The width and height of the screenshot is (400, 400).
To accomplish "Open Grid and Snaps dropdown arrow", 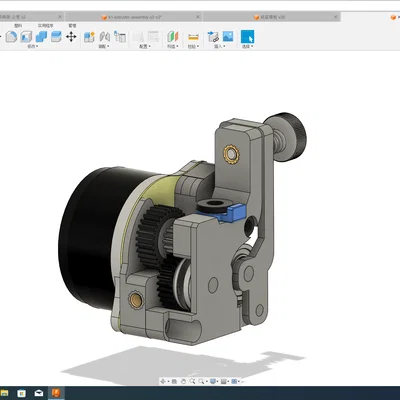I will [x=228, y=381].
